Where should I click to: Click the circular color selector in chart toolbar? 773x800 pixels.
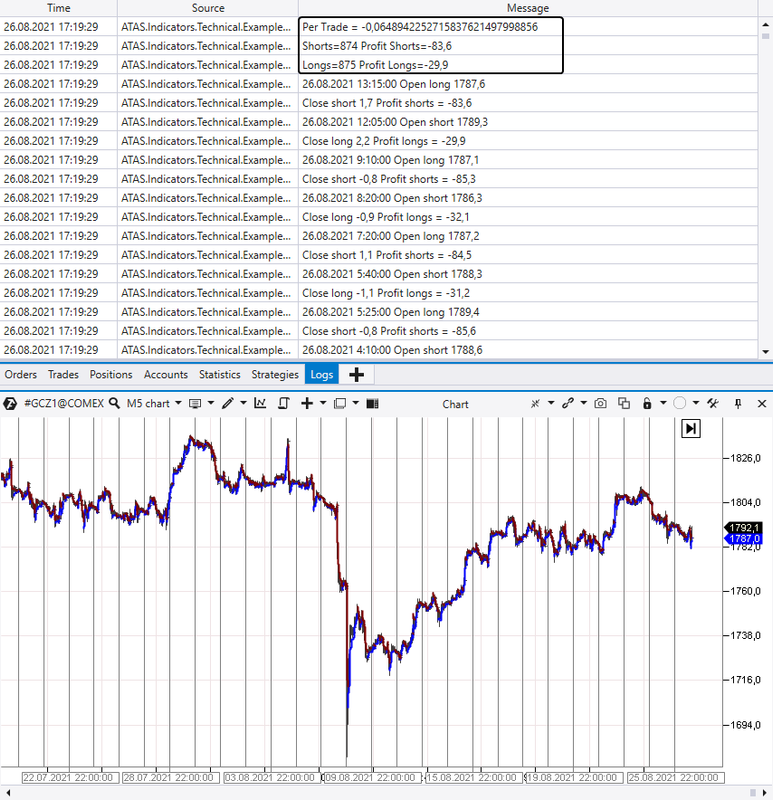click(680, 404)
